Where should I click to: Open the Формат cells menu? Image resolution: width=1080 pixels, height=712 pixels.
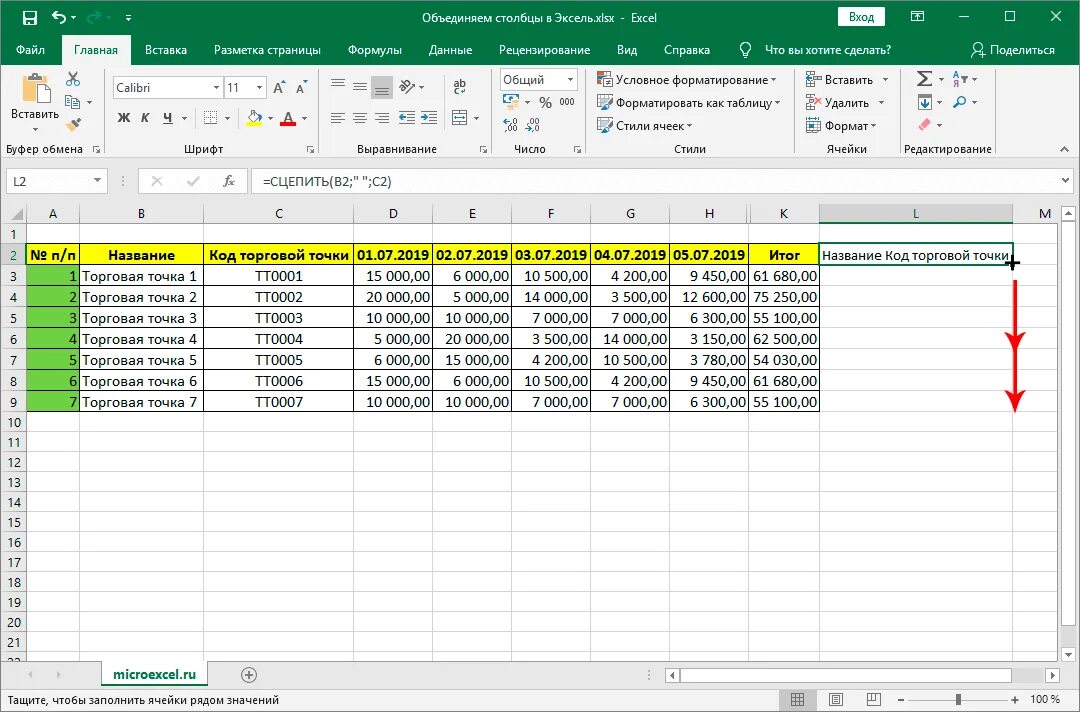pyautogui.click(x=840, y=125)
